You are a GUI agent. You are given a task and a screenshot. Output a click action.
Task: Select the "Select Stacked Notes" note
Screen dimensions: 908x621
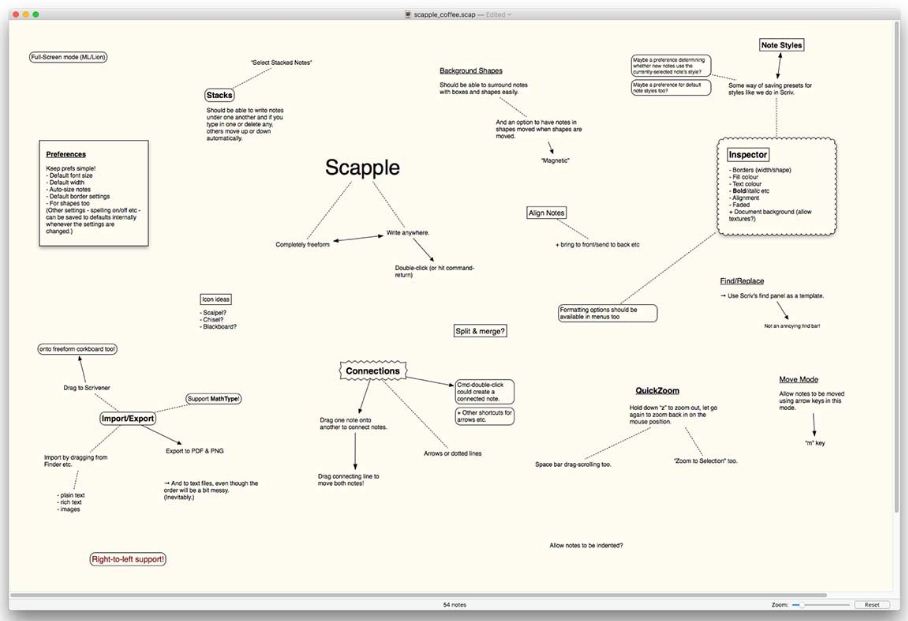pyautogui.click(x=281, y=62)
